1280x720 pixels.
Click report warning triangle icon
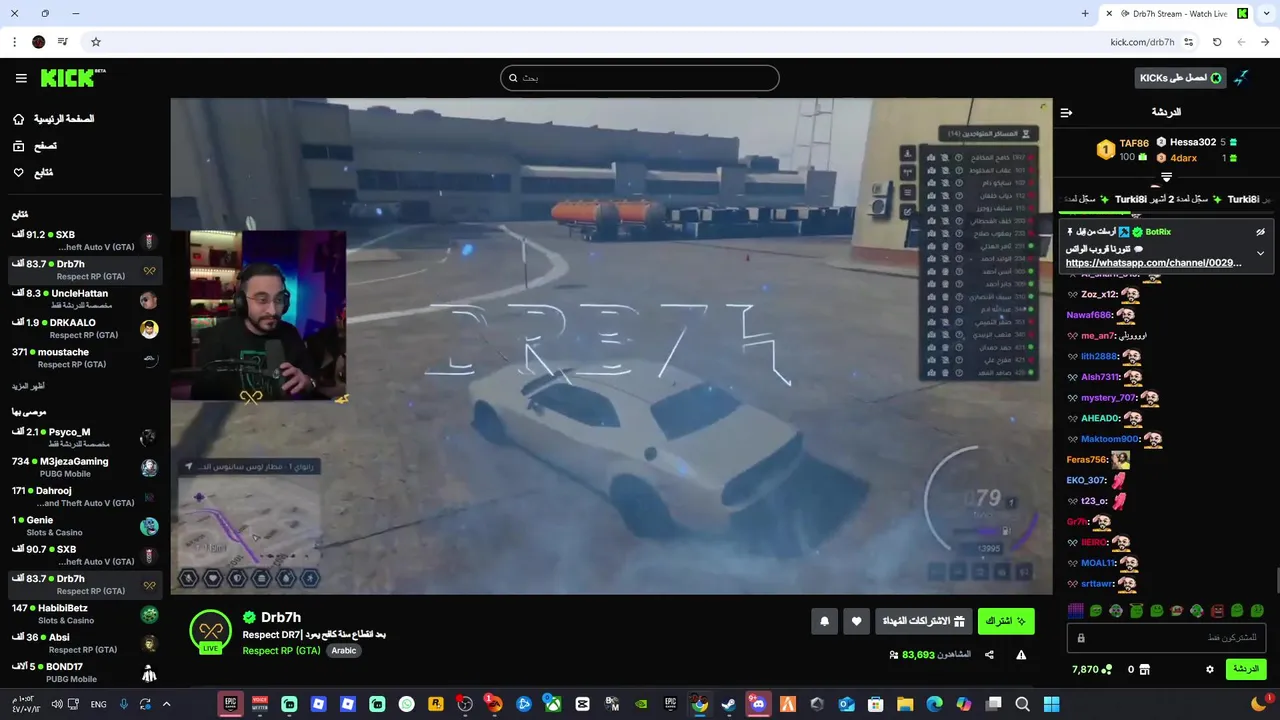(x=1021, y=655)
